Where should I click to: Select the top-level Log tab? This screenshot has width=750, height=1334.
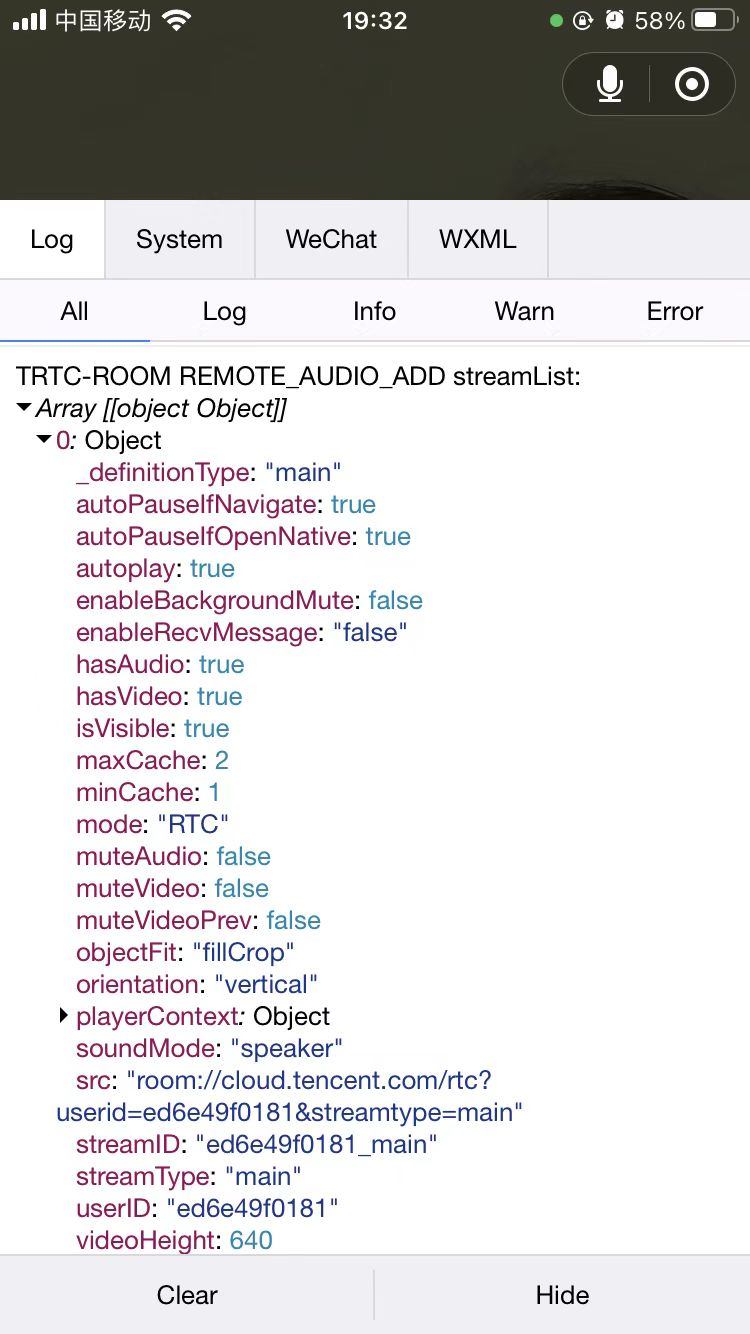[x=52, y=239]
